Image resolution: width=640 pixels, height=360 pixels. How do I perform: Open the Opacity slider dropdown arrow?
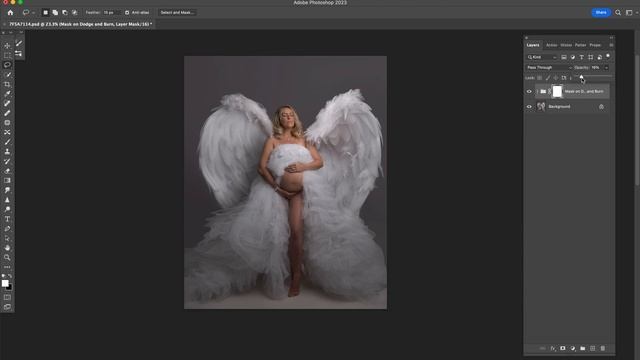(x=607, y=67)
